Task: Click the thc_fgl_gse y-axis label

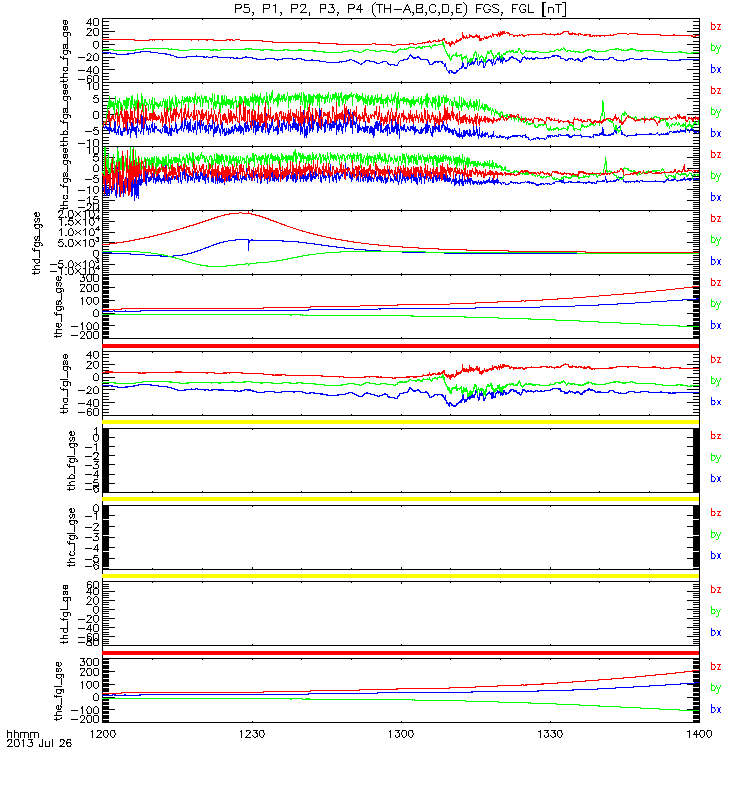Action: point(71,537)
